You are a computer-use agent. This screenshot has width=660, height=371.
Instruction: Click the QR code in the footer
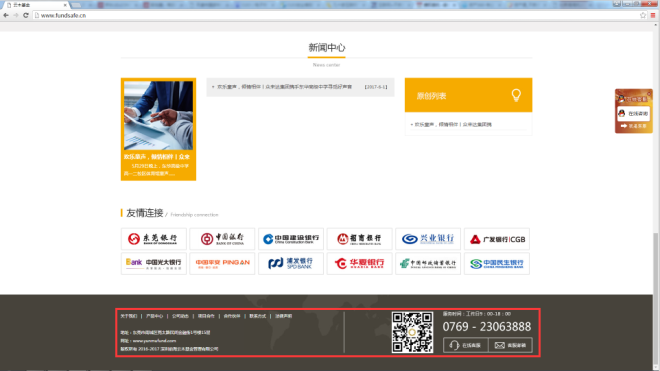click(412, 332)
